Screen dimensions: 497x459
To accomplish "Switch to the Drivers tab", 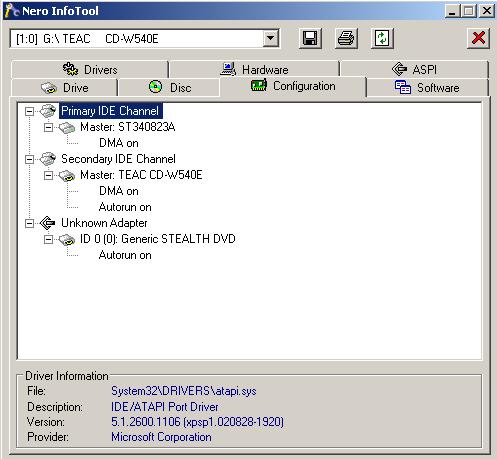I will (90, 70).
